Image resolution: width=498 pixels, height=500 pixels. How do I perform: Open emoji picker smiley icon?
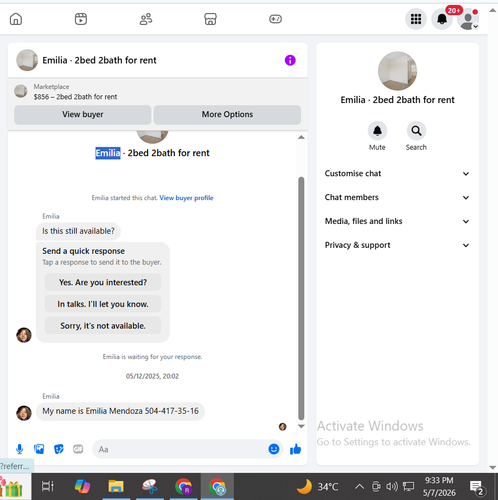pos(274,449)
